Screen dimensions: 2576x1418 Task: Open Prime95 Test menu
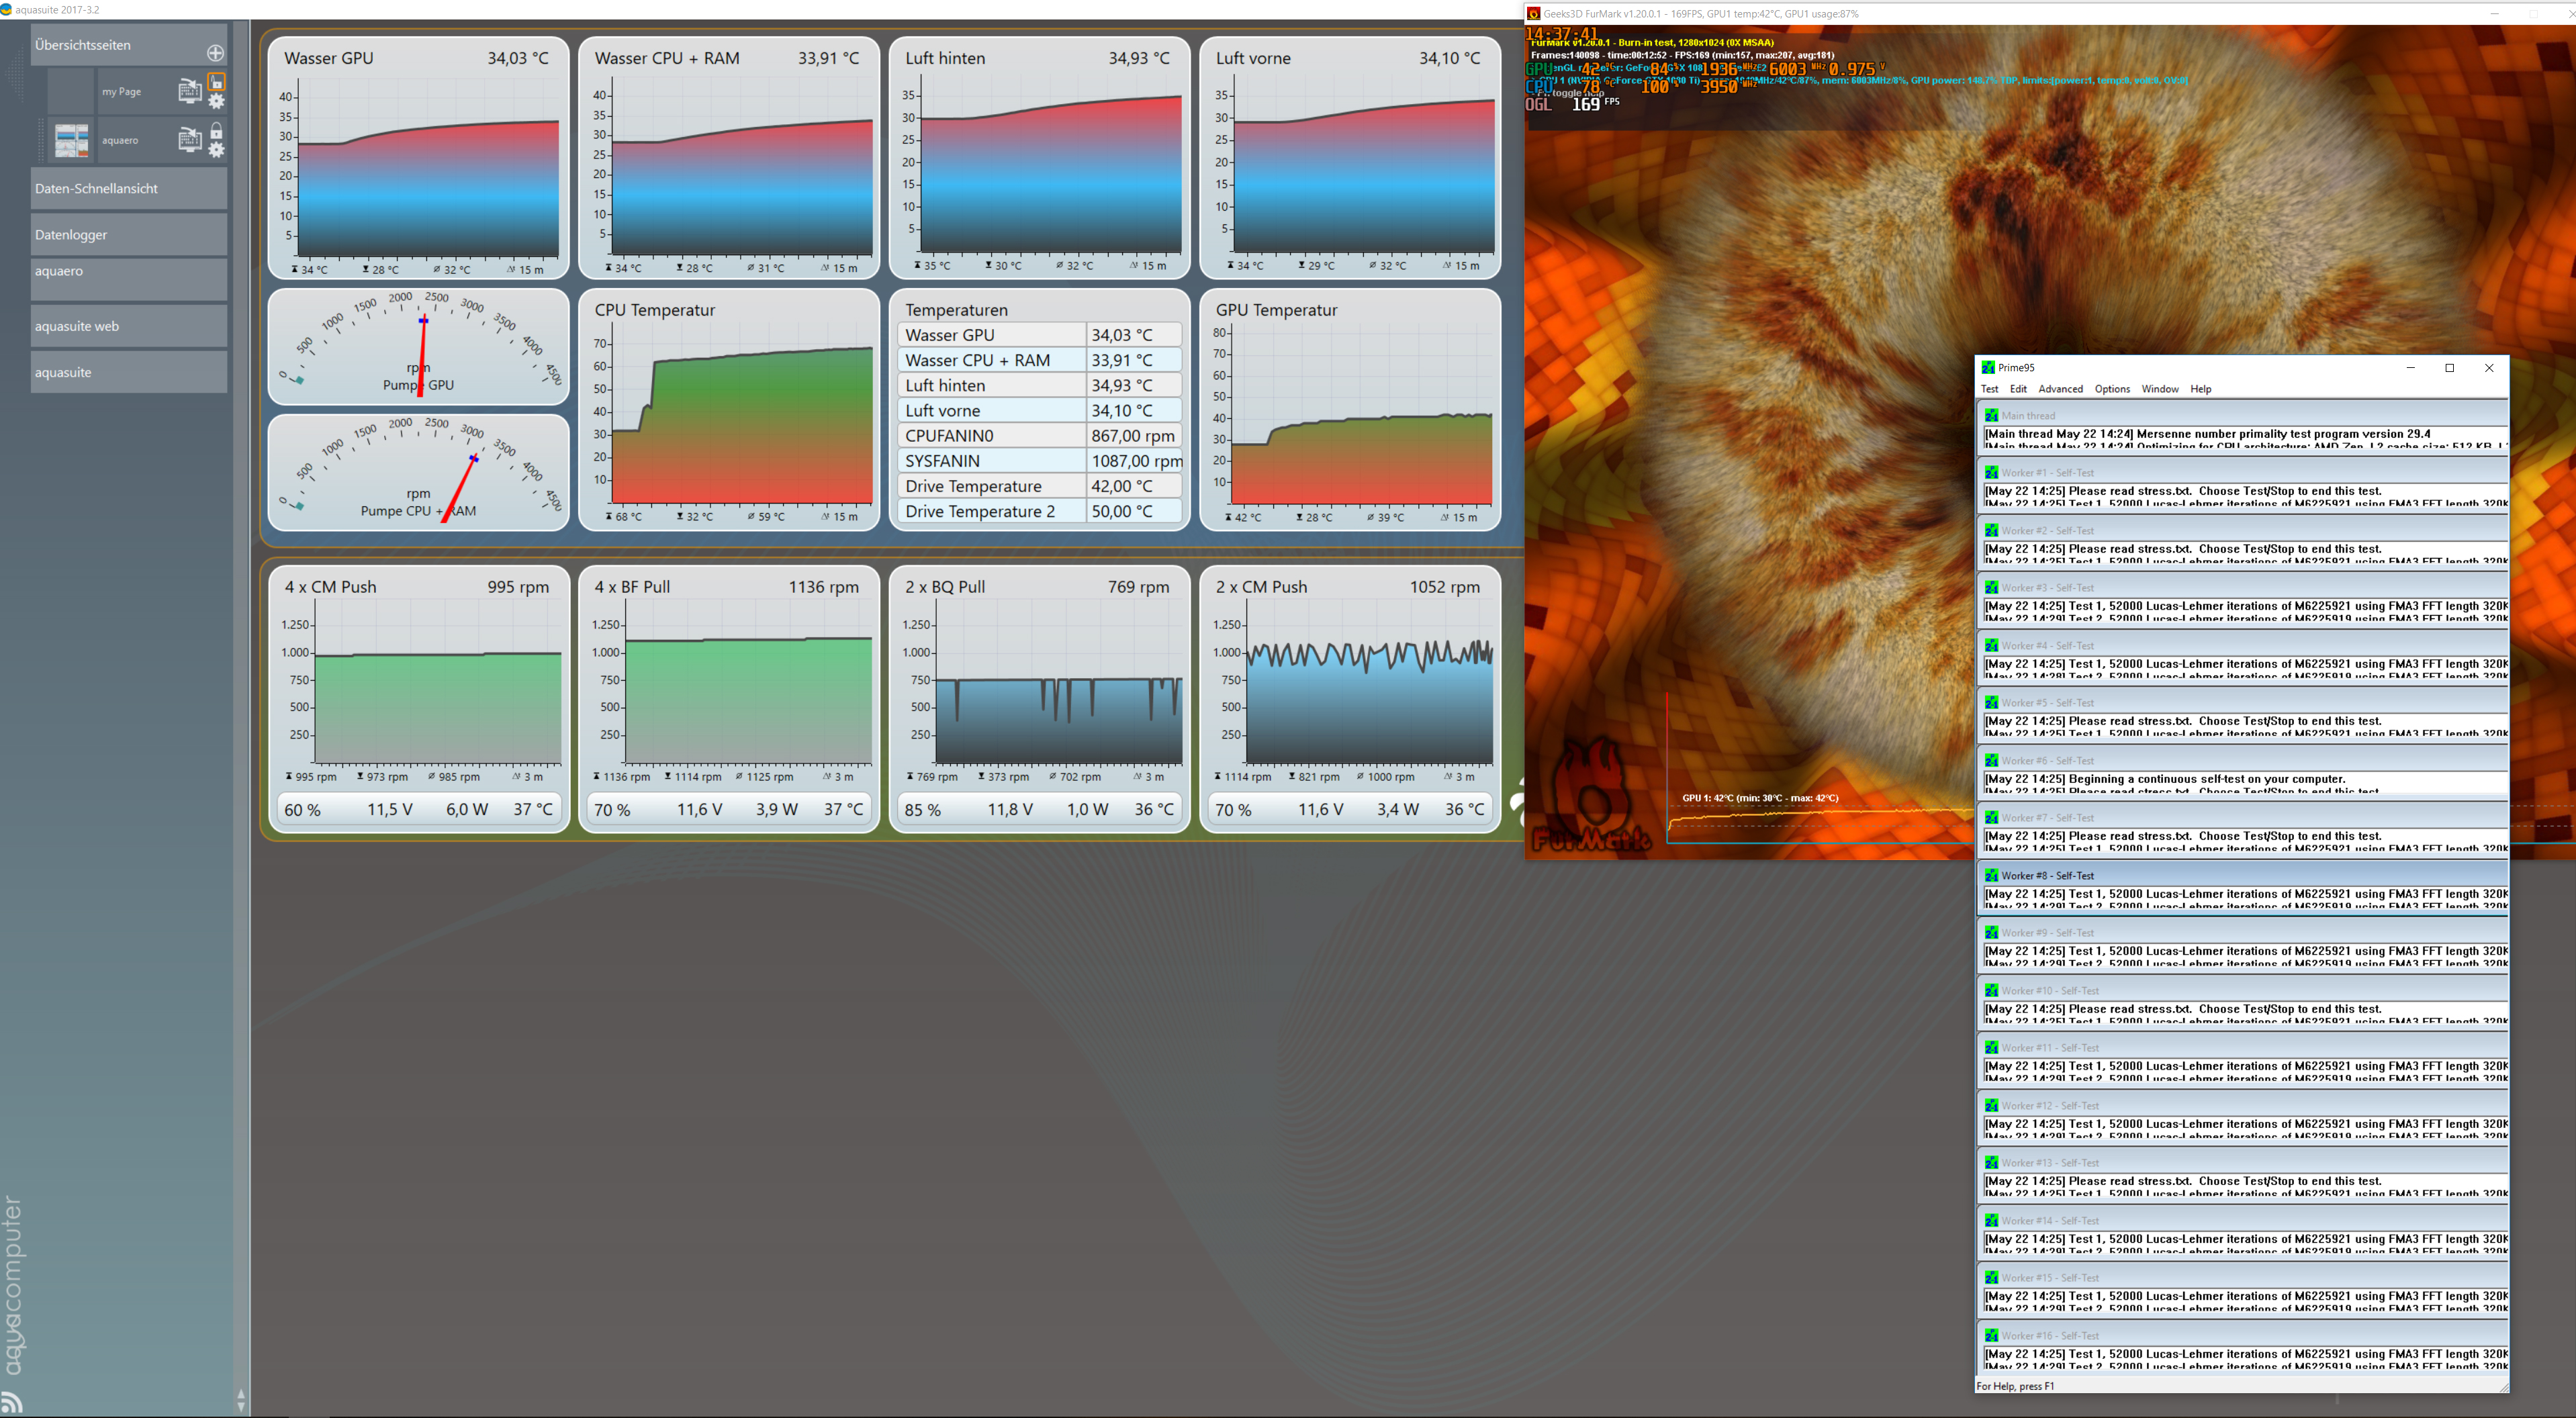tap(1989, 389)
